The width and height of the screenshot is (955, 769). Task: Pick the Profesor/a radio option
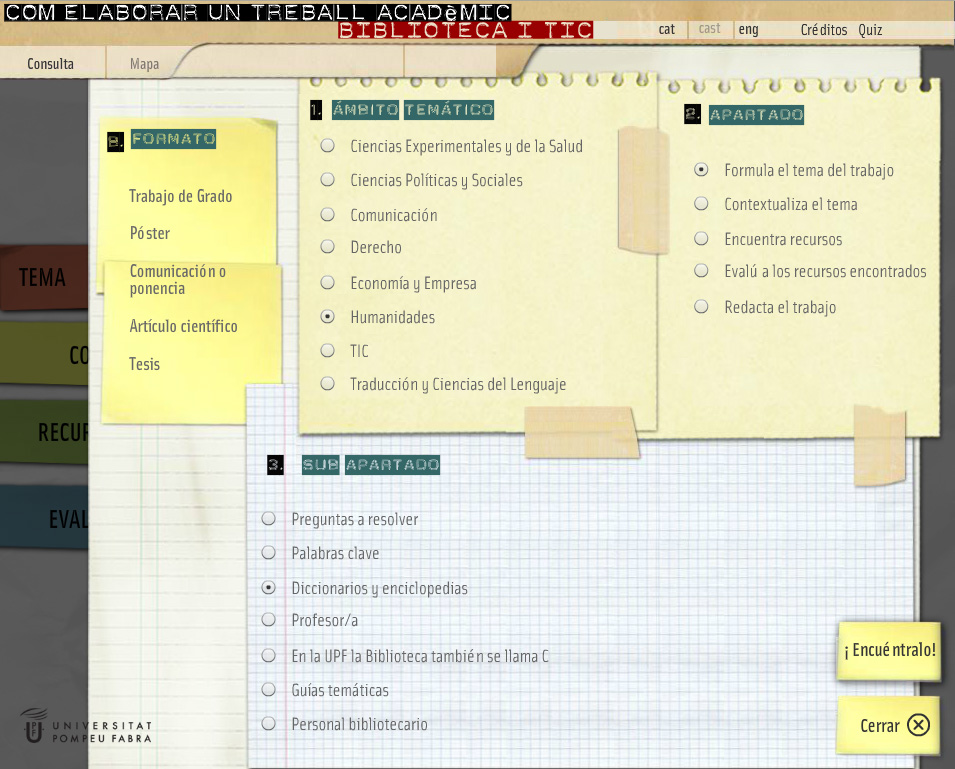pyautogui.click(x=269, y=620)
